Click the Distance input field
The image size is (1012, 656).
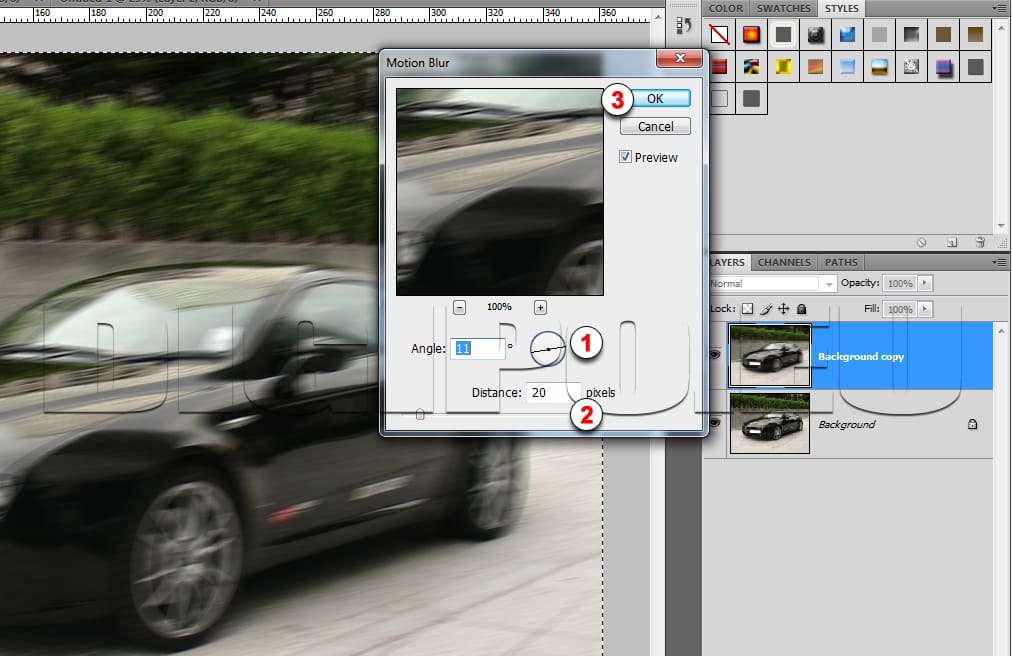coord(554,393)
